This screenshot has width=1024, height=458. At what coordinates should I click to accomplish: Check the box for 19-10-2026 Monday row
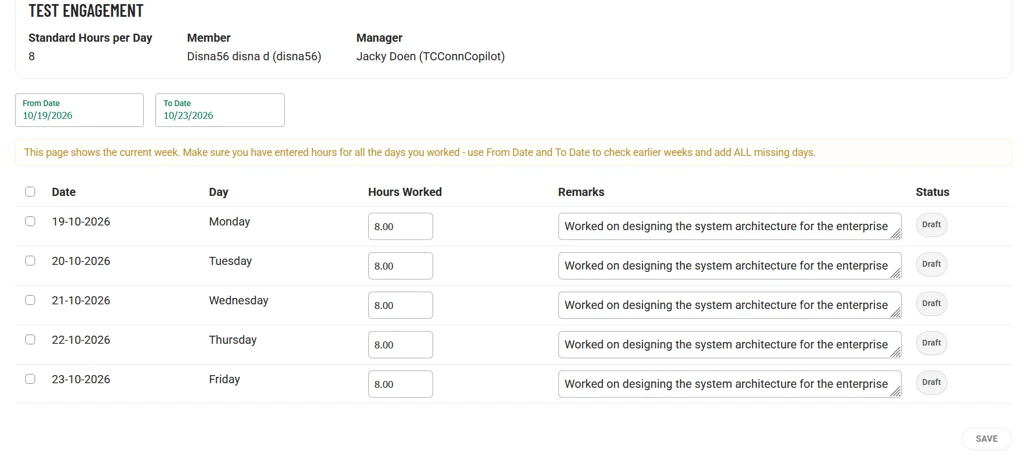pyautogui.click(x=30, y=221)
